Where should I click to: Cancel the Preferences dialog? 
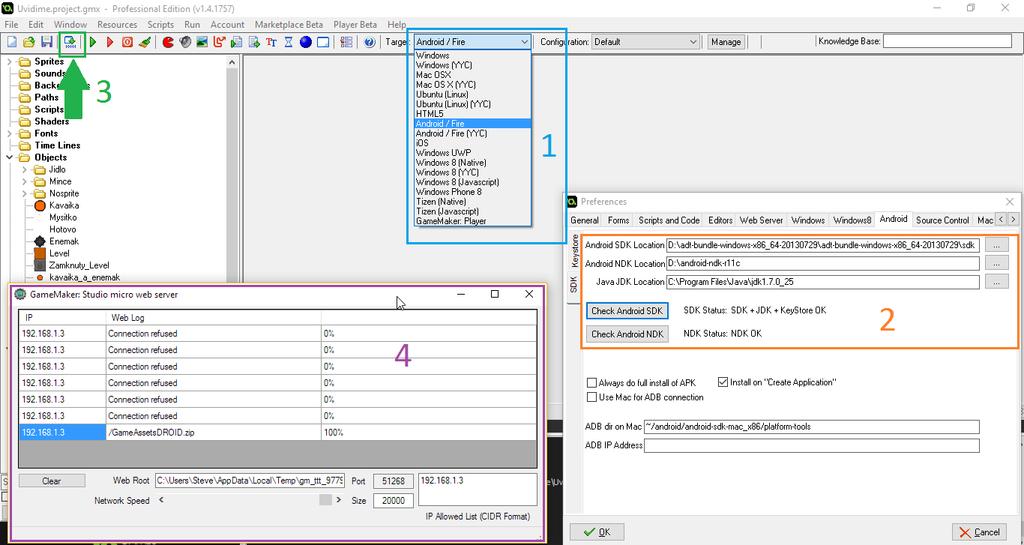click(x=979, y=532)
